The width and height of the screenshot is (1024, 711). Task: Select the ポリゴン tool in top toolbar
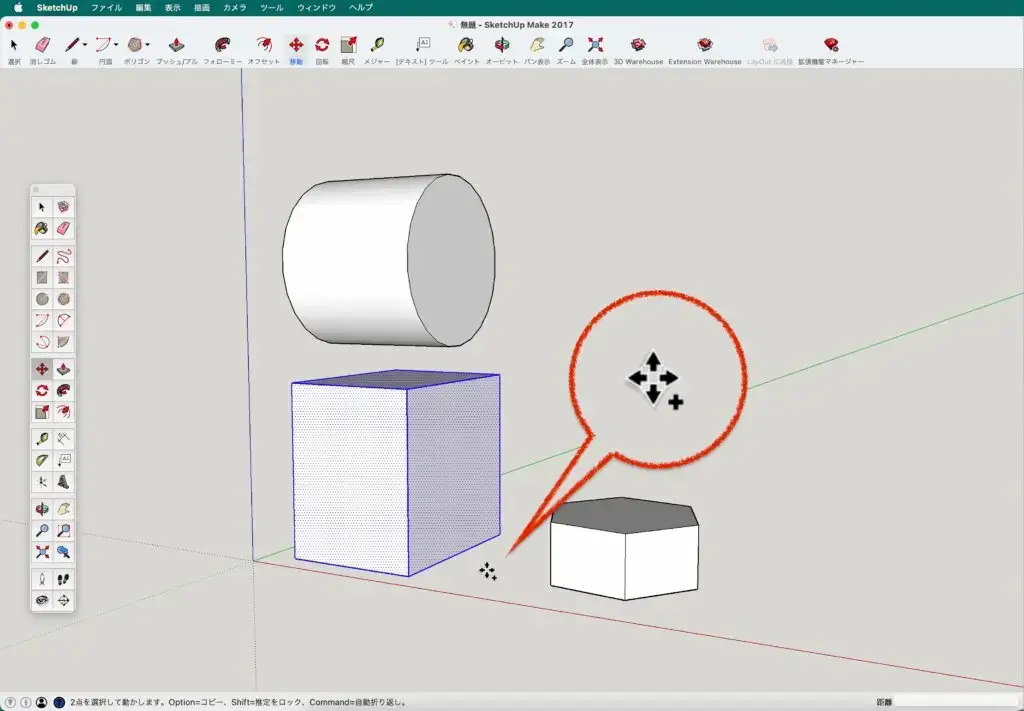135,45
